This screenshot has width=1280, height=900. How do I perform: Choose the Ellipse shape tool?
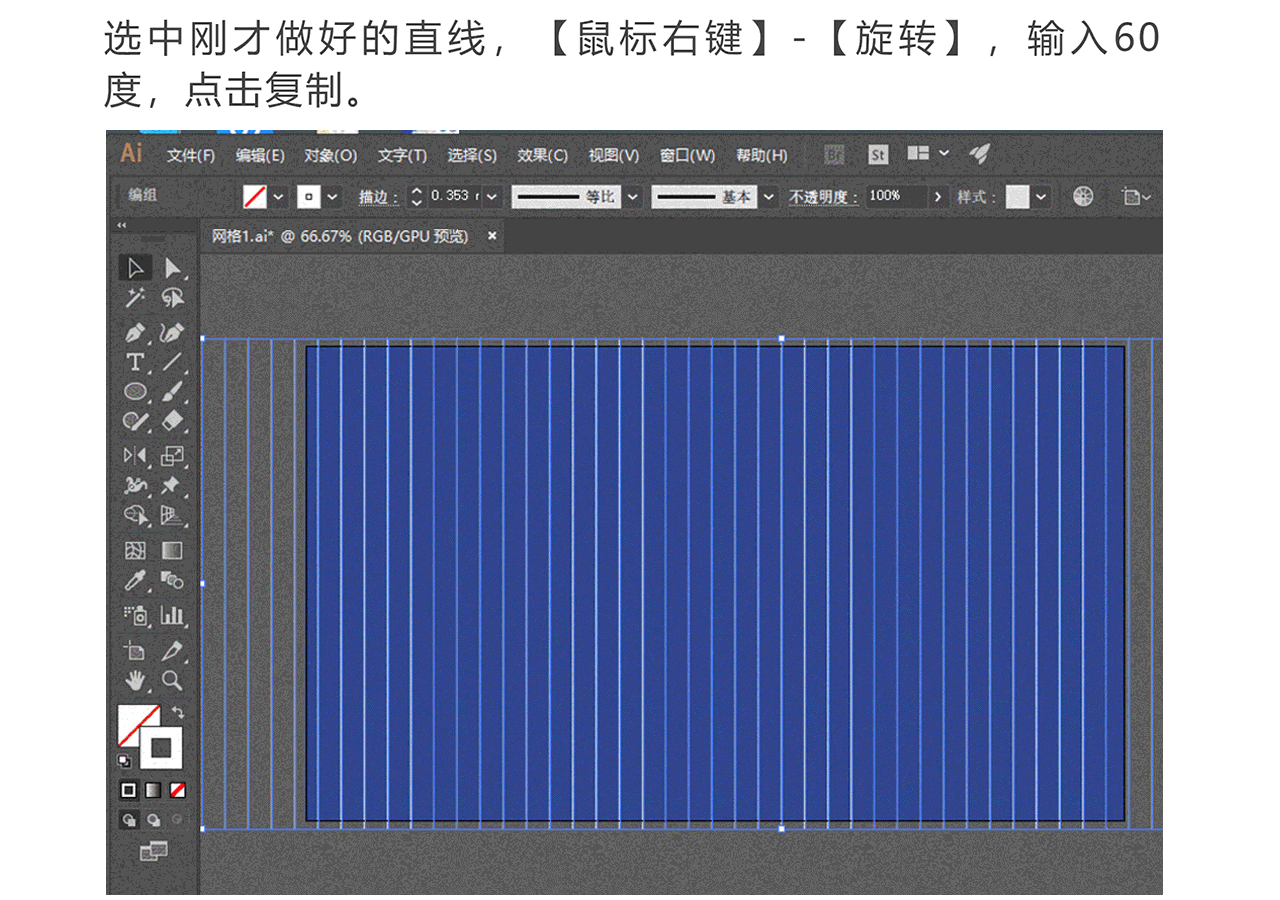135,391
